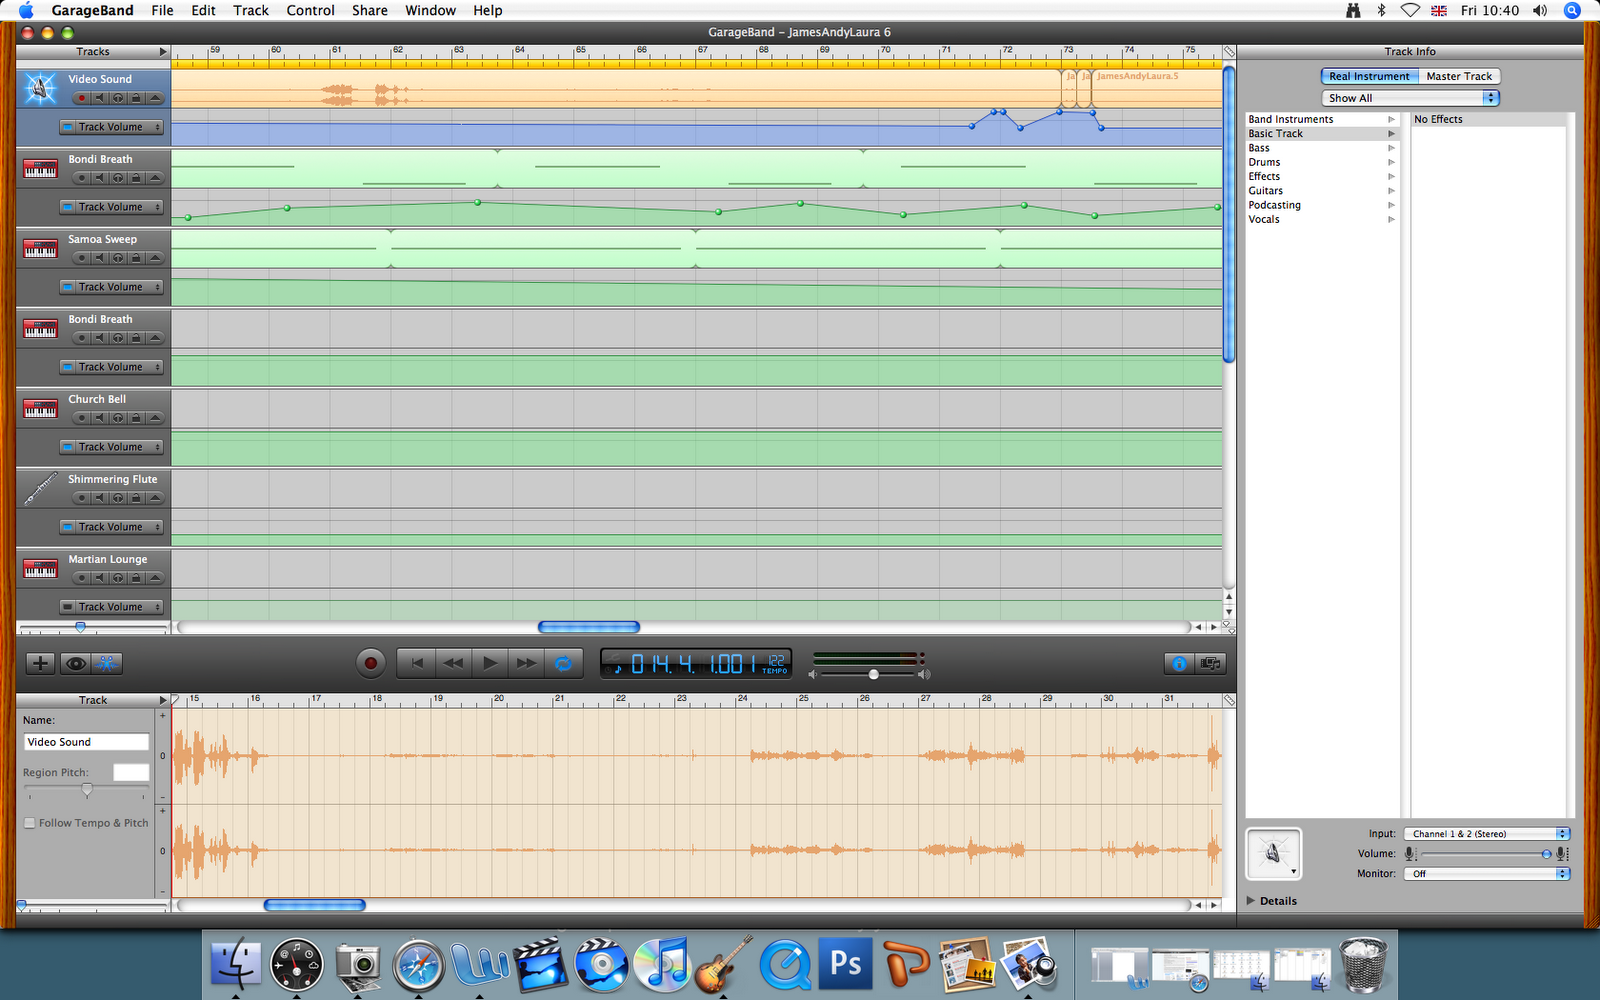Mute the Shimmering Flute track

[99, 498]
